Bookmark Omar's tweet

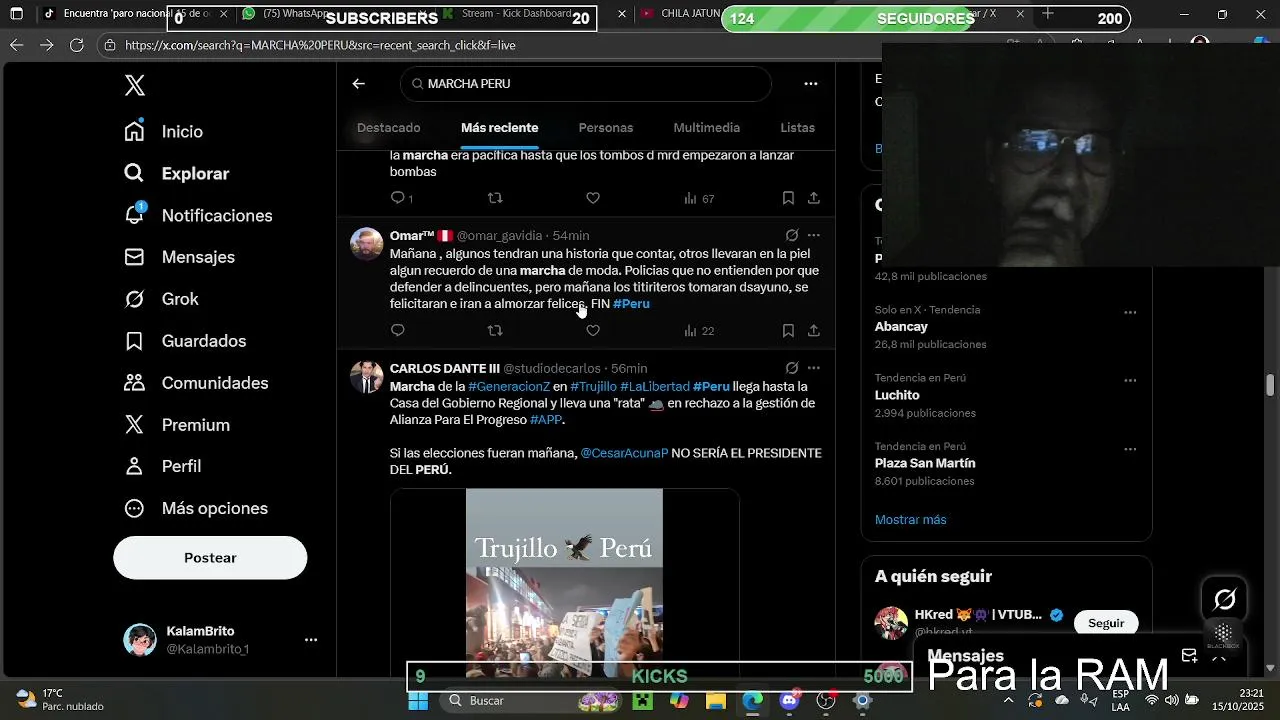point(788,330)
